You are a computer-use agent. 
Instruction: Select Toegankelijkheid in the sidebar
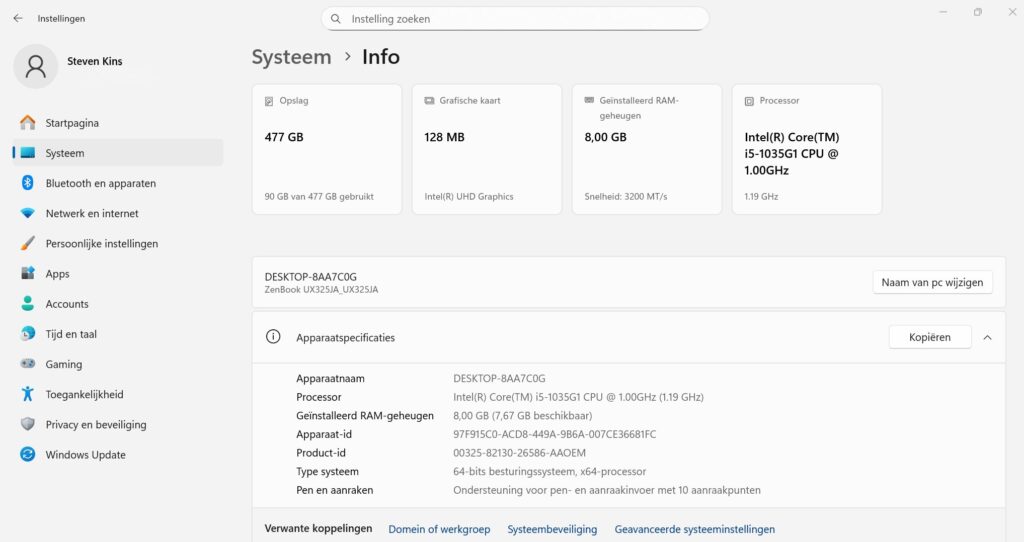(118, 394)
